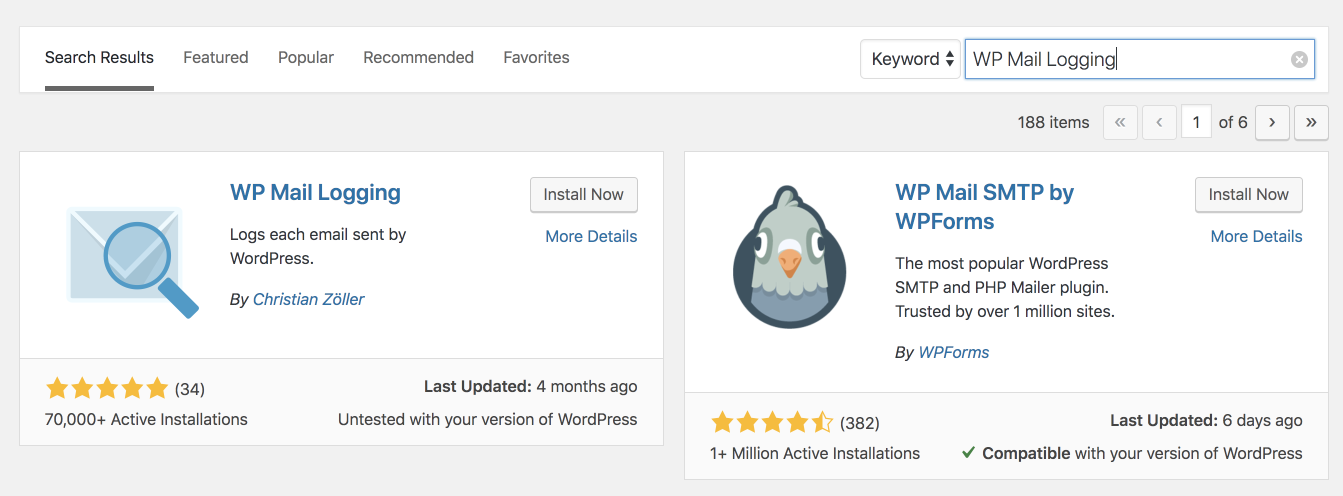Open the Keyword search type dropdown
Image resolution: width=1343 pixels, height=496 pixels.
[x=910, y=59]
